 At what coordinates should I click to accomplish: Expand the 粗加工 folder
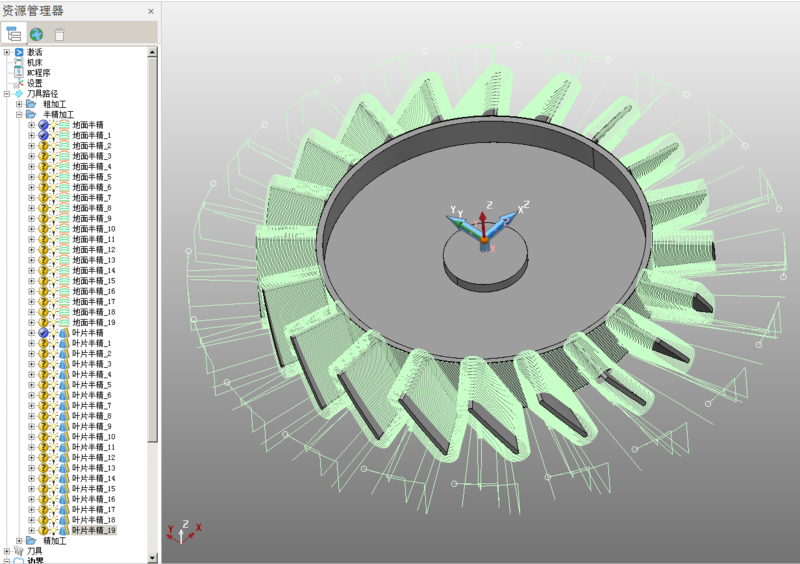[x=19, y=104]
